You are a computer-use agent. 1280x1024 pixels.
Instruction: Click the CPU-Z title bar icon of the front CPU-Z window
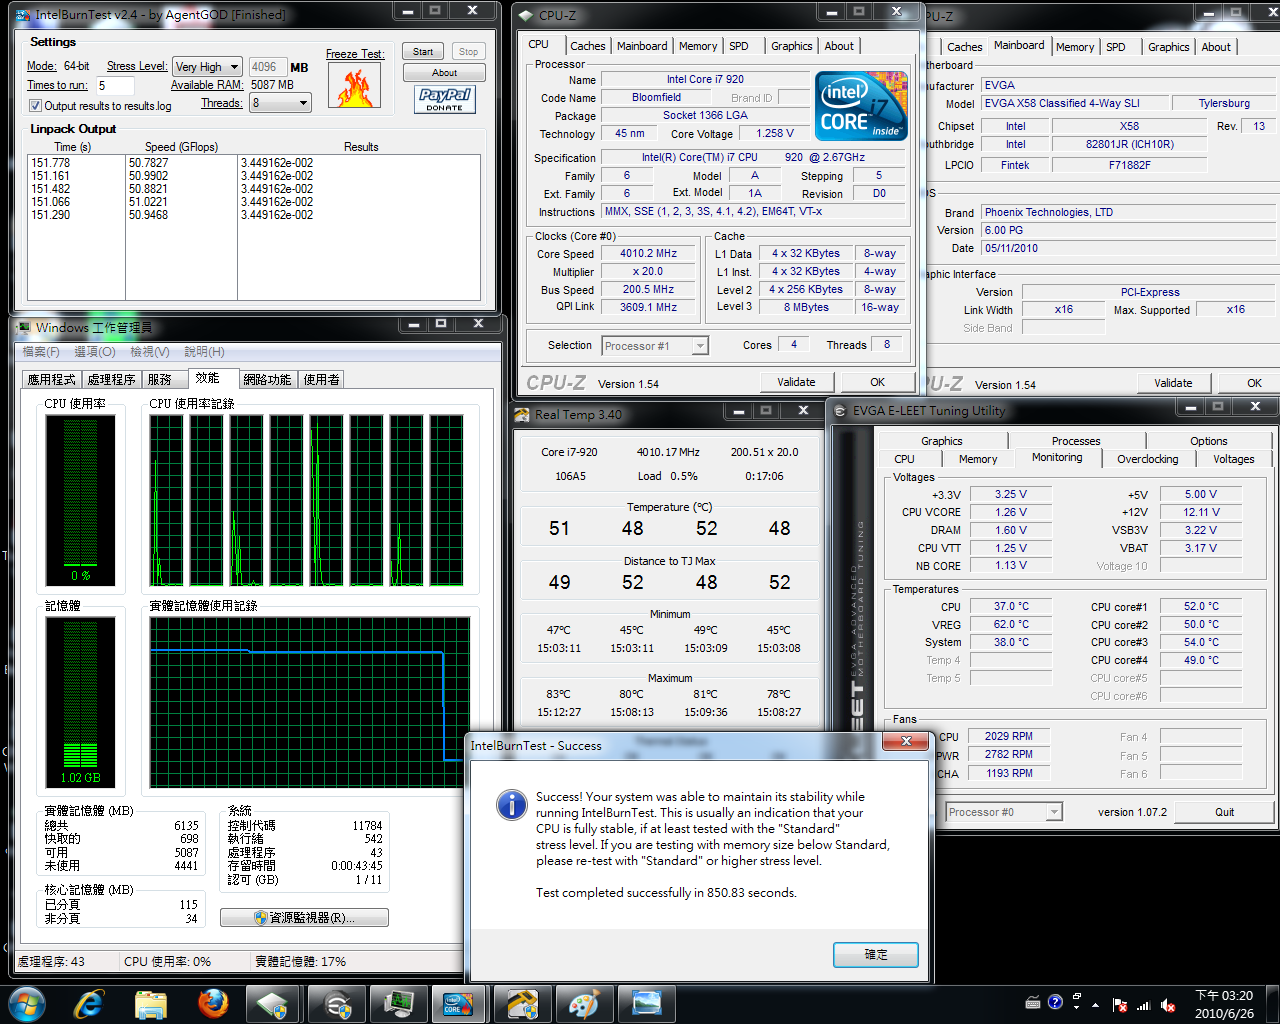coord(526,16)
